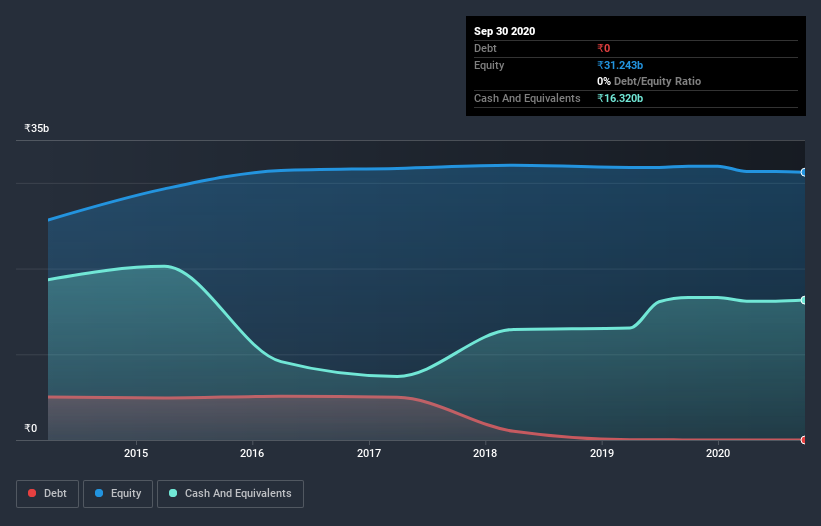The height and width of the screenshot is (526, 821).
Task: Click the ₹0 y-axis label
Action: tap(31, 428)
